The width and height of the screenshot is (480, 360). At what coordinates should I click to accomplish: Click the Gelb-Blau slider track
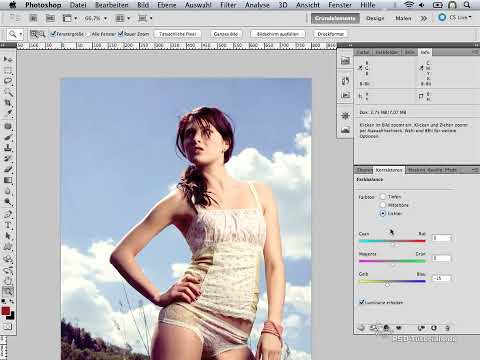pos(392,281)
